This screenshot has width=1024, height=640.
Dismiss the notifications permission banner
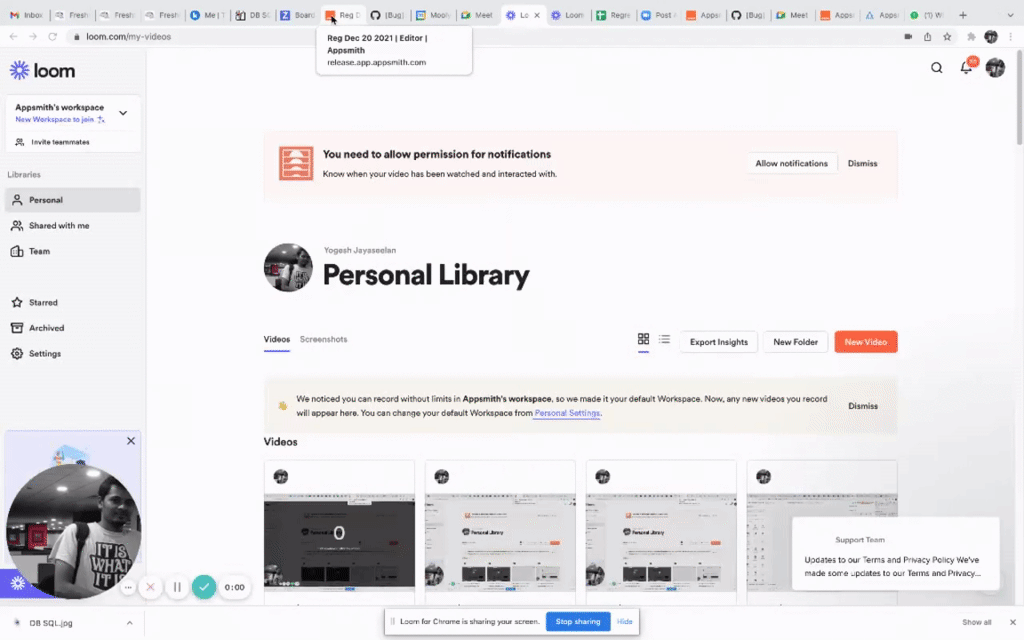(863, 163)
